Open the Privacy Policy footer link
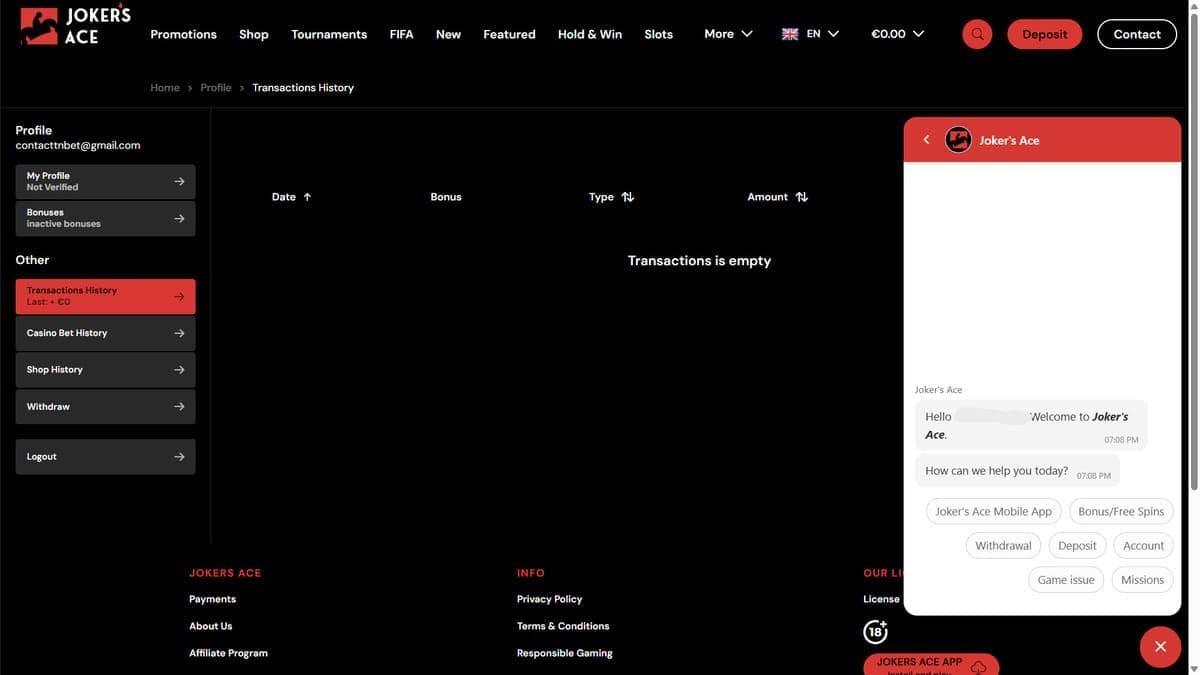The width and height of the screenshot is (1200, 675). [x=549, y=599]
